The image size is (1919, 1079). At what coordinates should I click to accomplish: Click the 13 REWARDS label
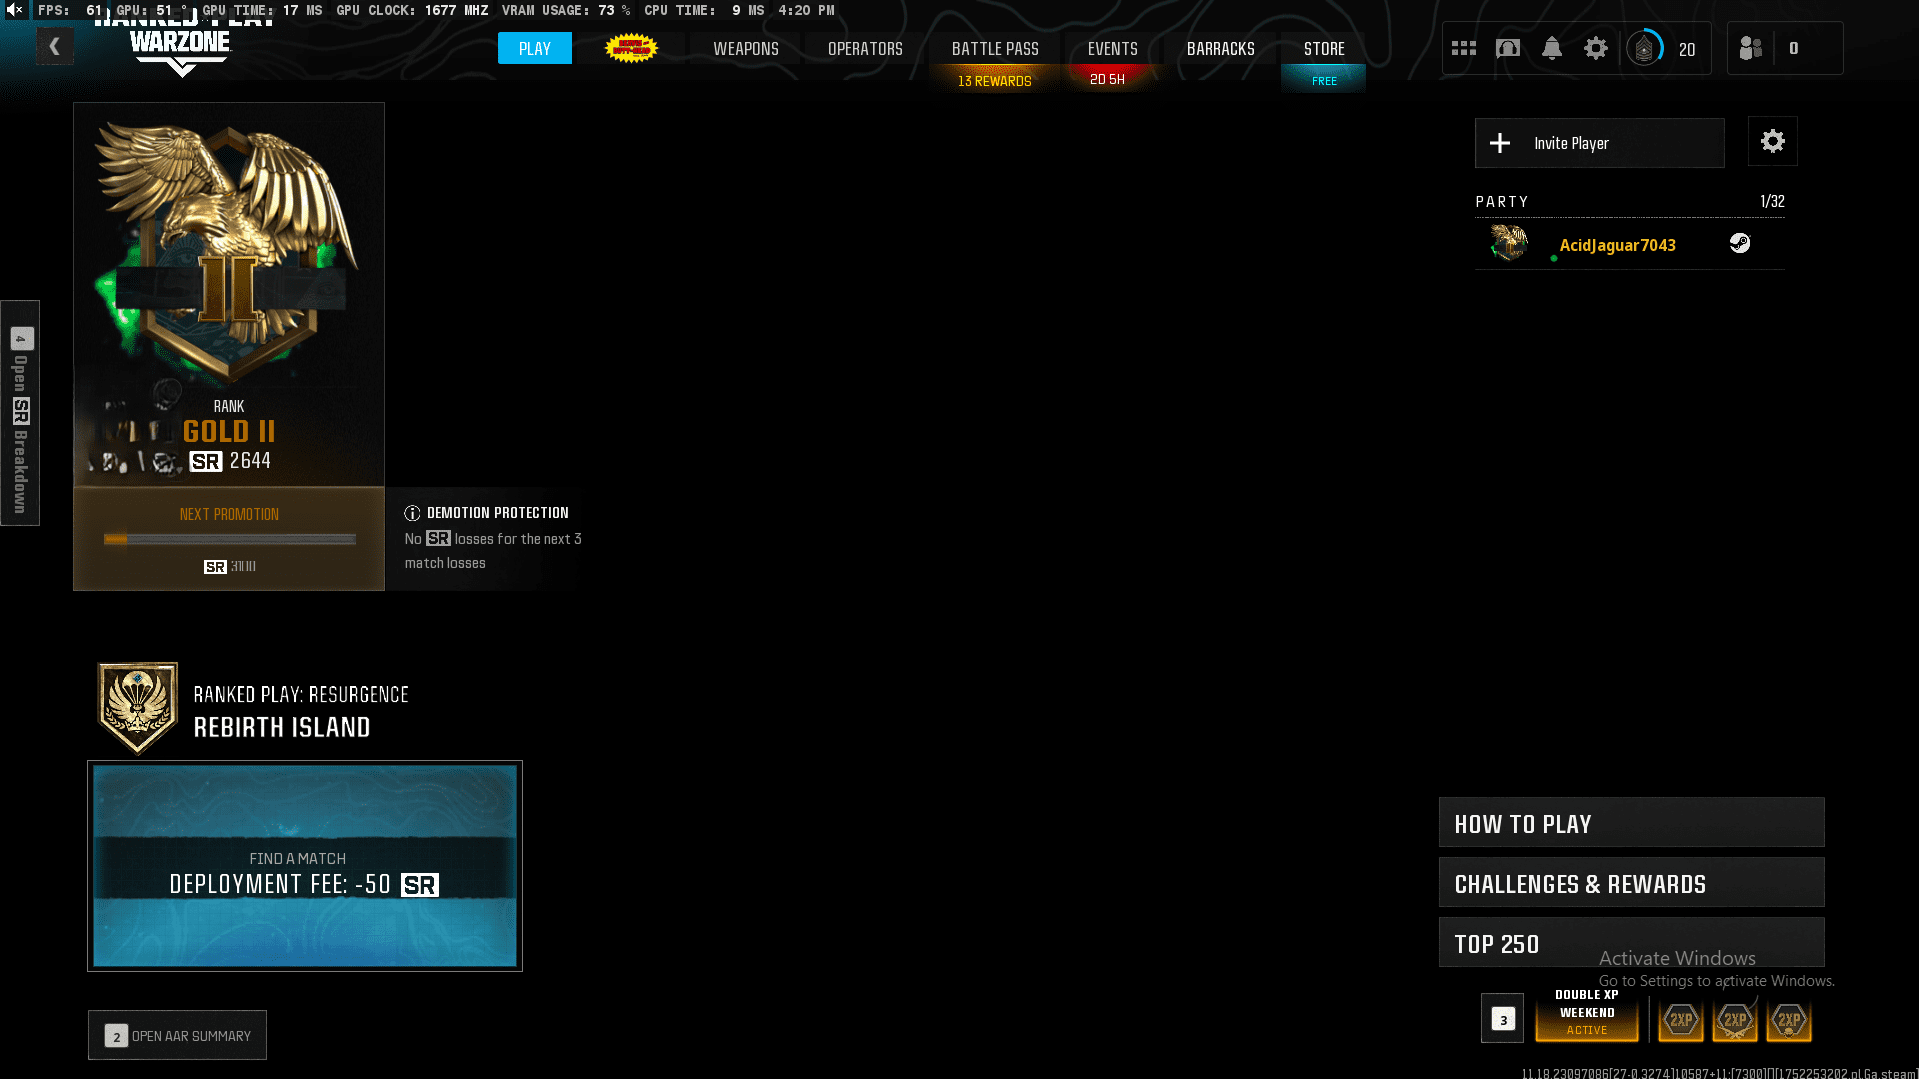pyautogui.click(x=995, y=81)
